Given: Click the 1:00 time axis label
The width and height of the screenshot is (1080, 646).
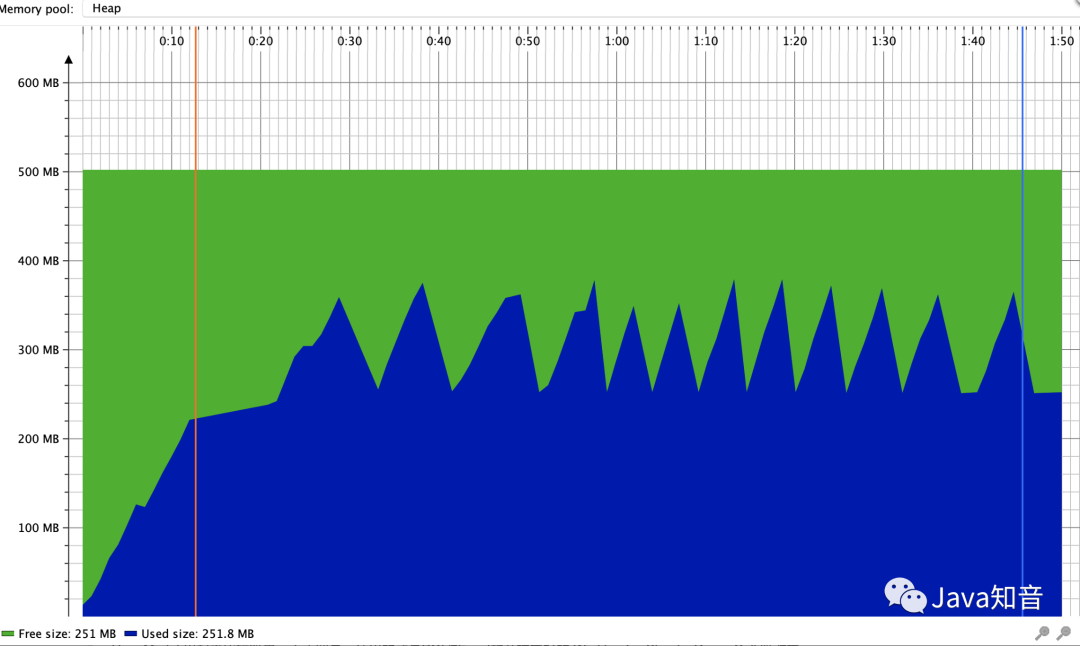Looking at the screenshot, I should pos(616,41).
